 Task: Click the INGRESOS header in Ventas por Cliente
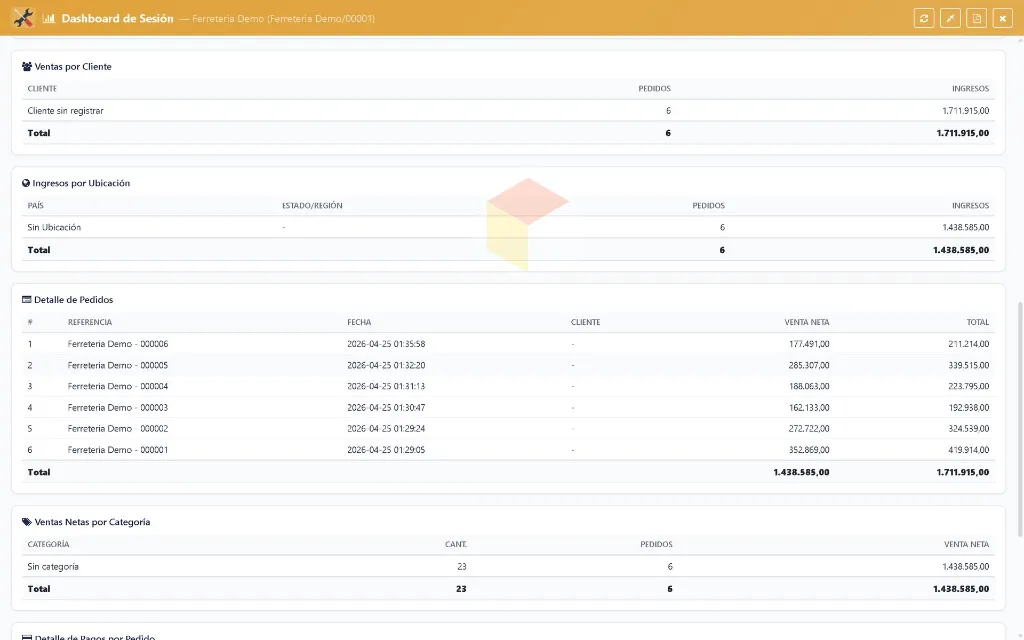click(970, 89)
